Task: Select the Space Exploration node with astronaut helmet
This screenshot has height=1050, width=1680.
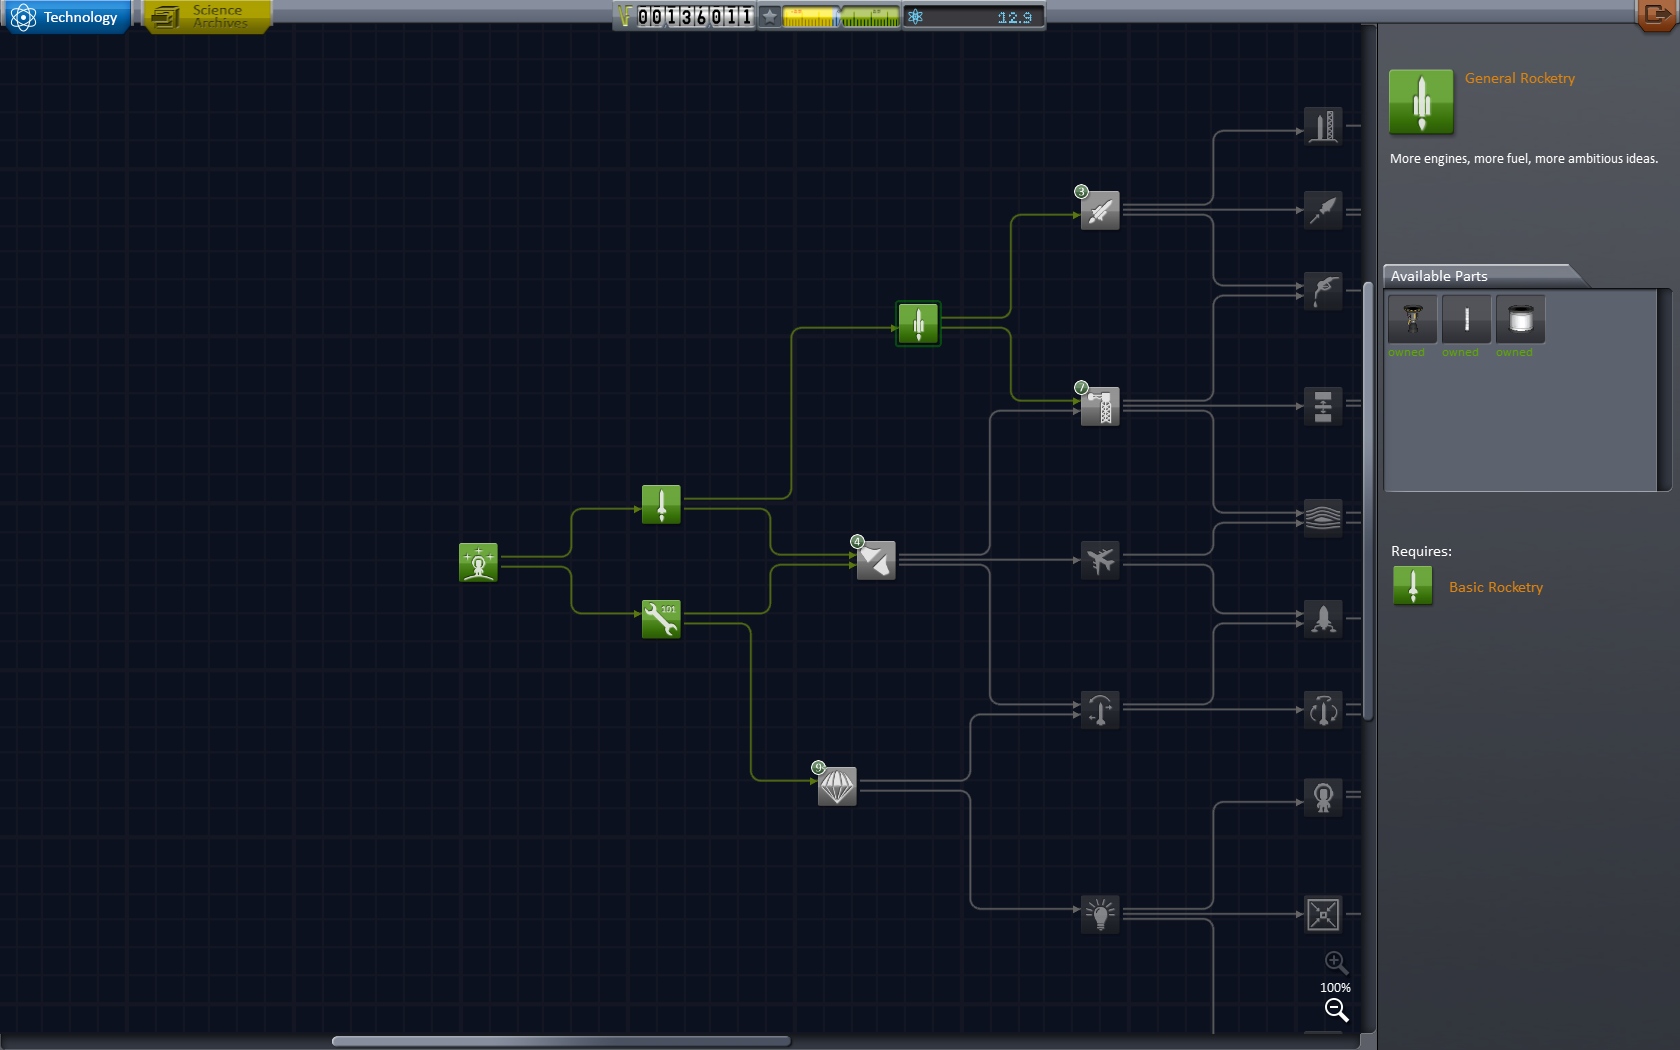Action: click(x=1323, y=797)
